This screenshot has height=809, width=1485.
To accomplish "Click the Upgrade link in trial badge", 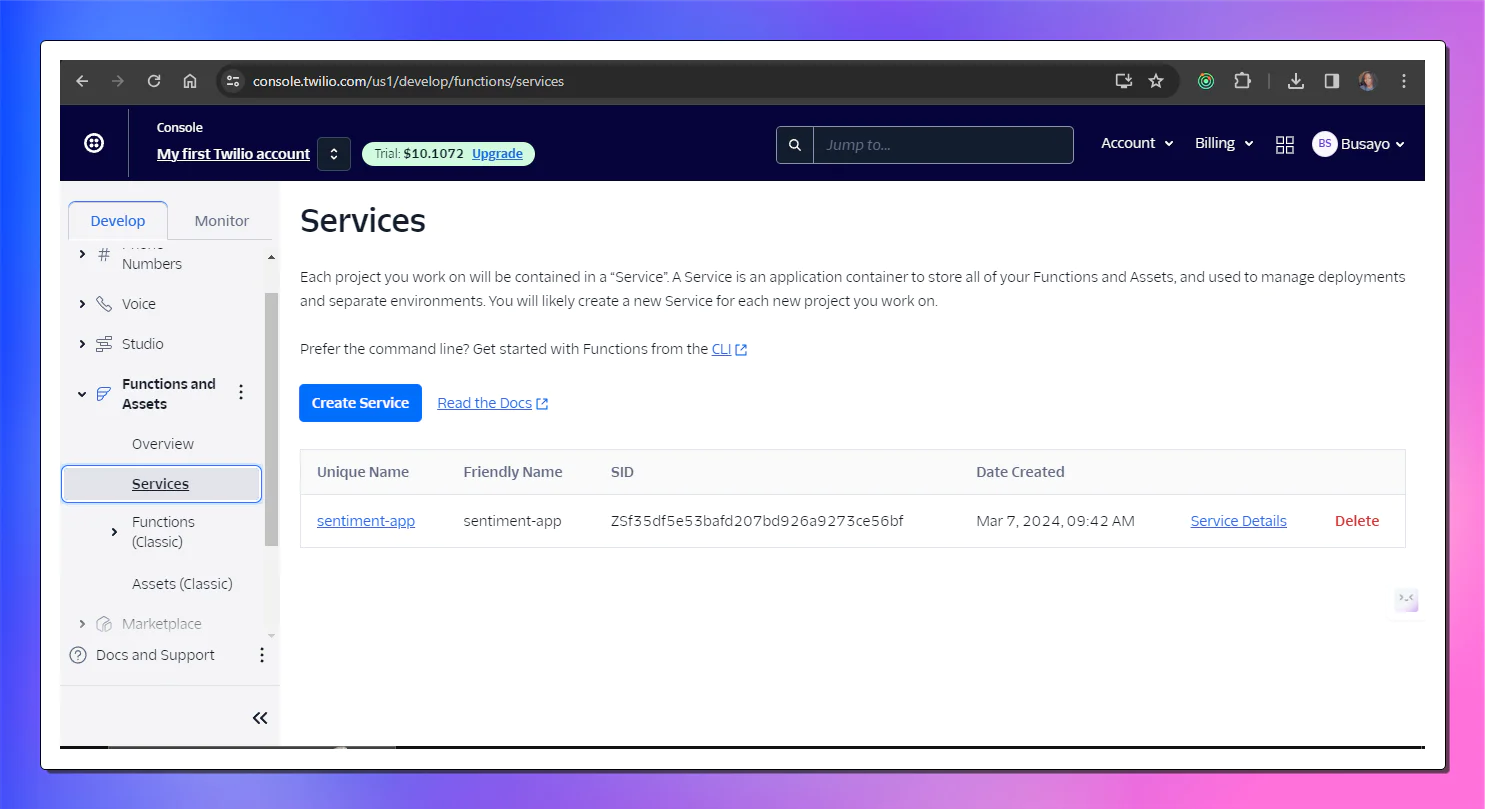I will pos(497,154).
